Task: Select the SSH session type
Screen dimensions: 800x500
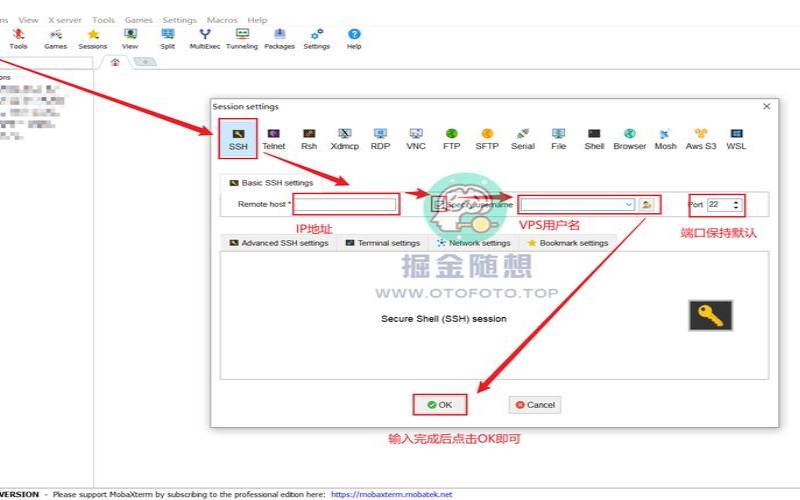Action: 238,139
